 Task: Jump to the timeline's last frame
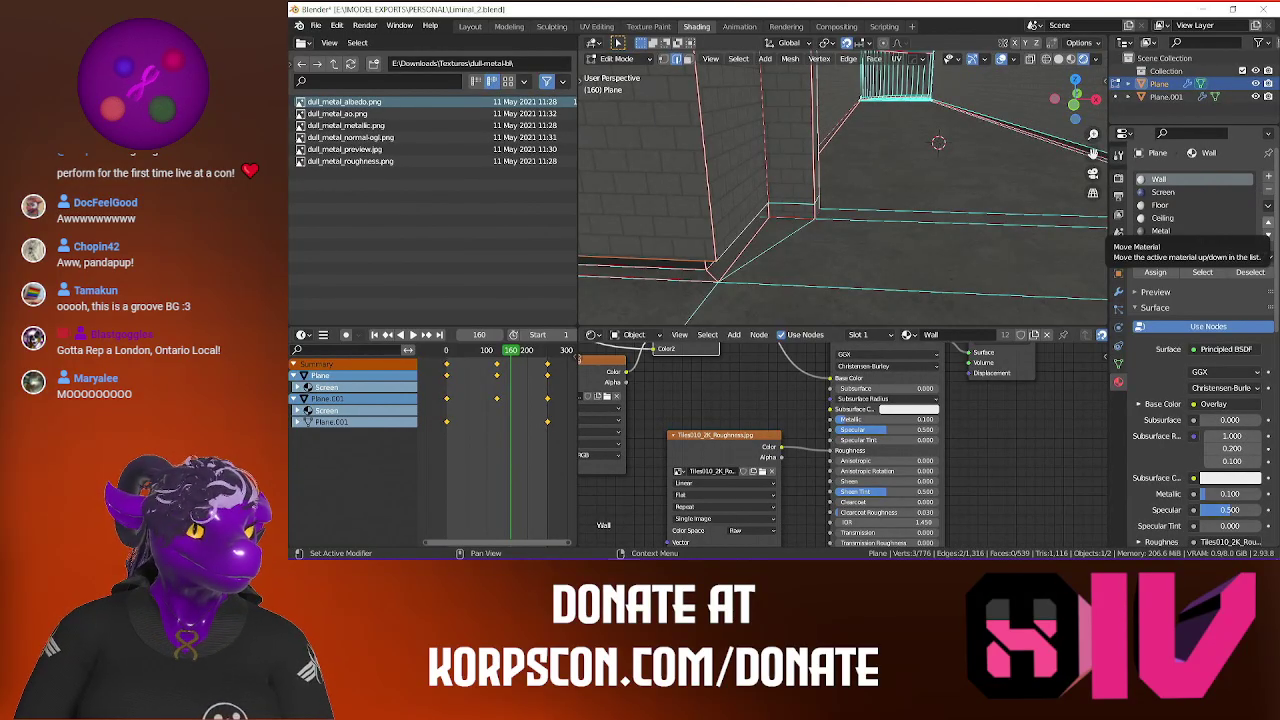pos(439,335)
